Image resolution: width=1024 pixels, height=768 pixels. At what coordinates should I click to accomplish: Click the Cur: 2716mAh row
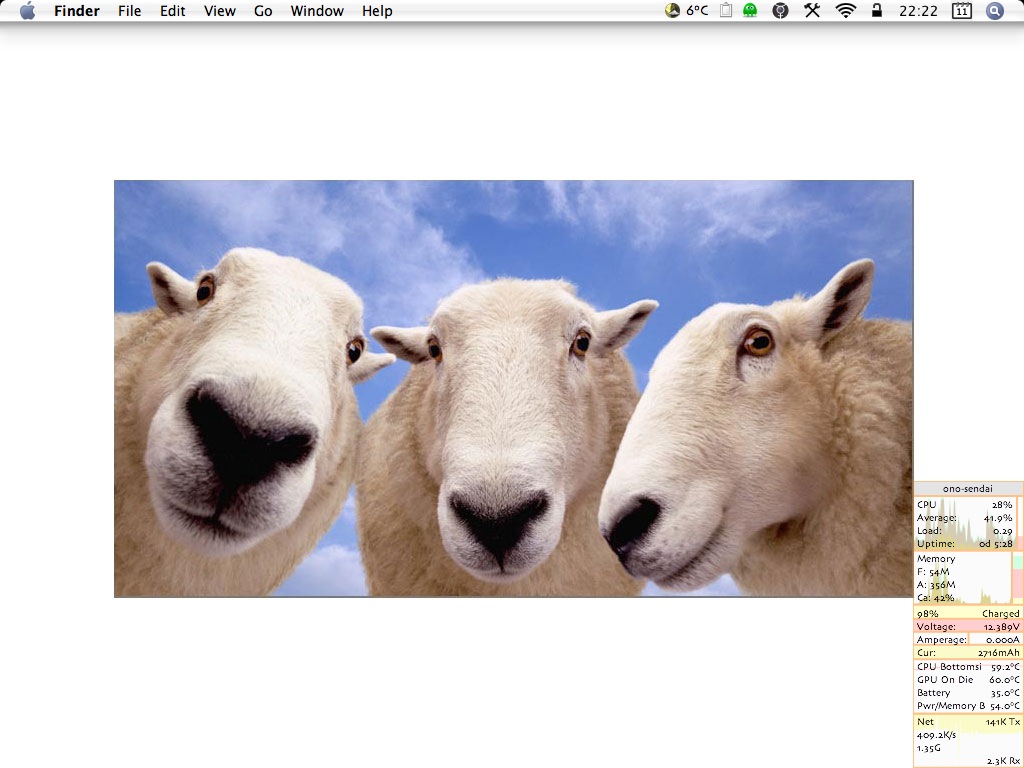click(x=968, y=653)
